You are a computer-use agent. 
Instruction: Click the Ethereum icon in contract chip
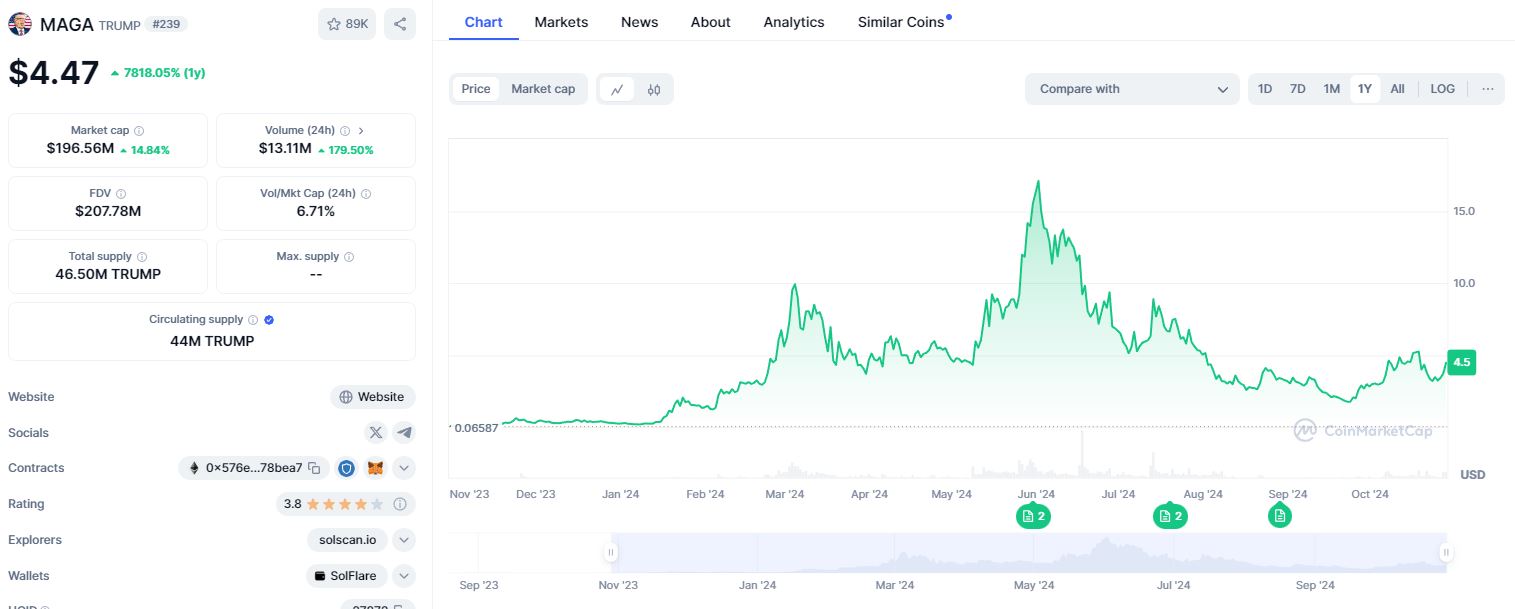[x=194, y=468]
